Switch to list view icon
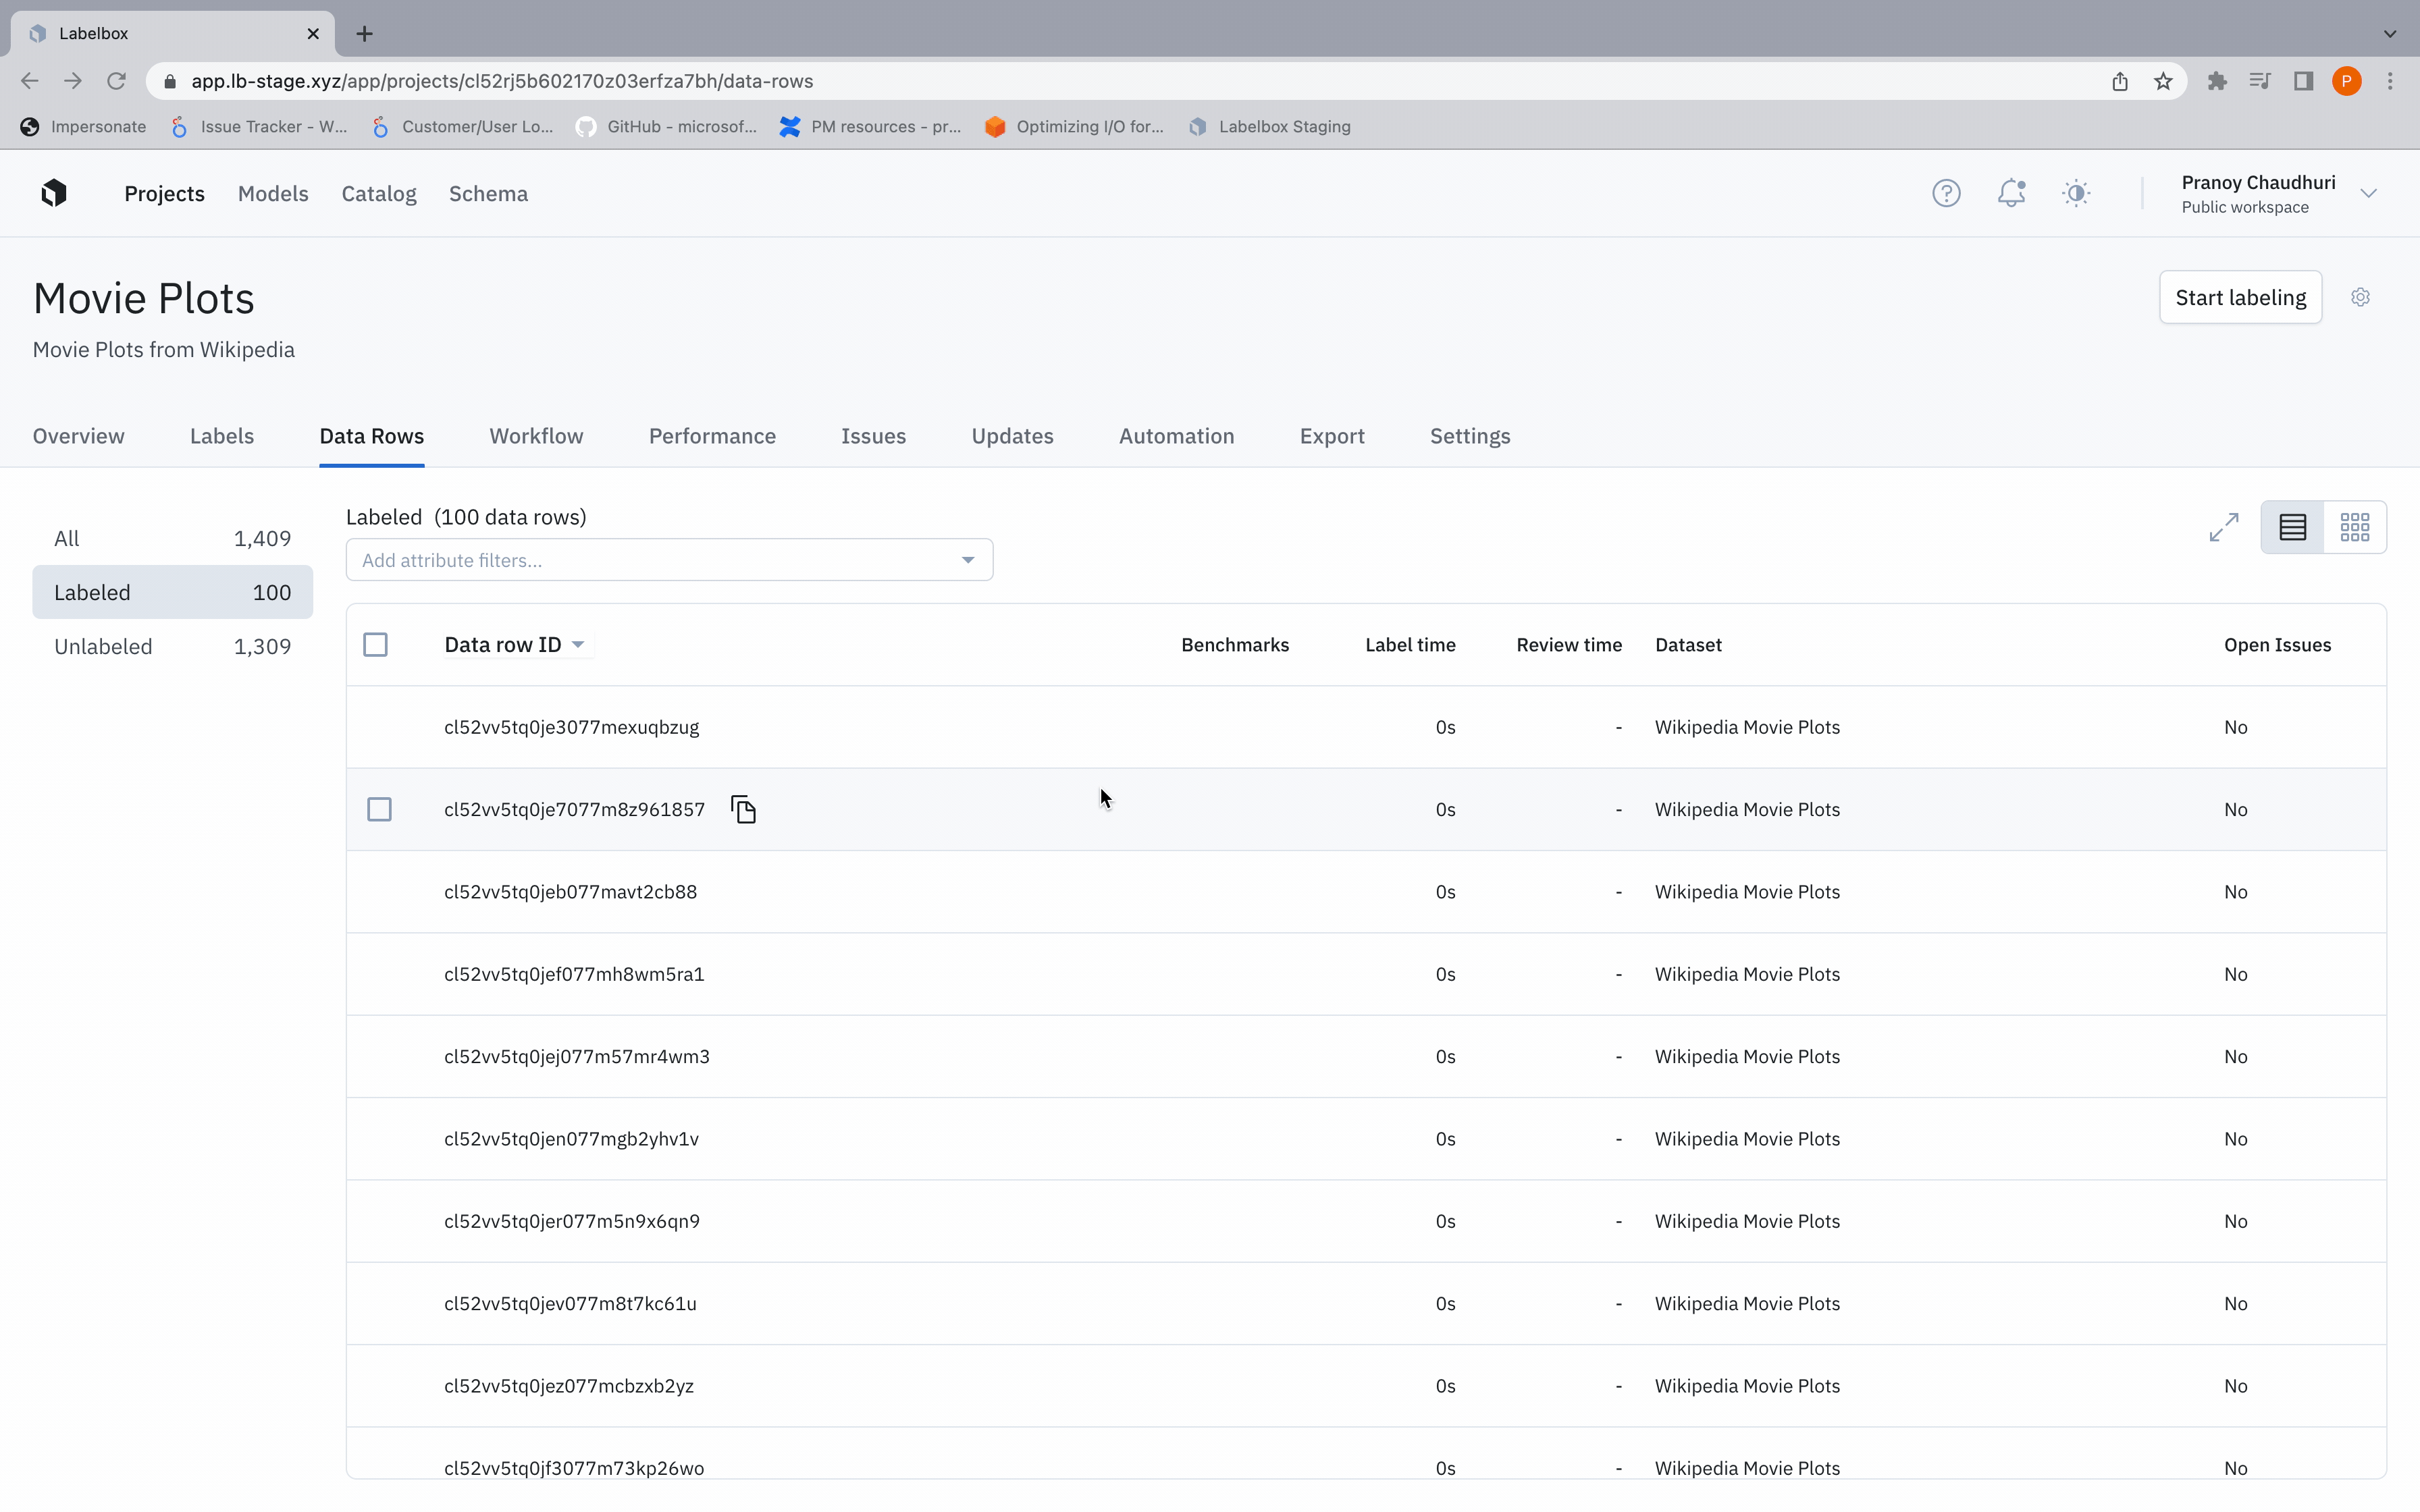This screenshot has height=1512, width=2420. 2292,527
